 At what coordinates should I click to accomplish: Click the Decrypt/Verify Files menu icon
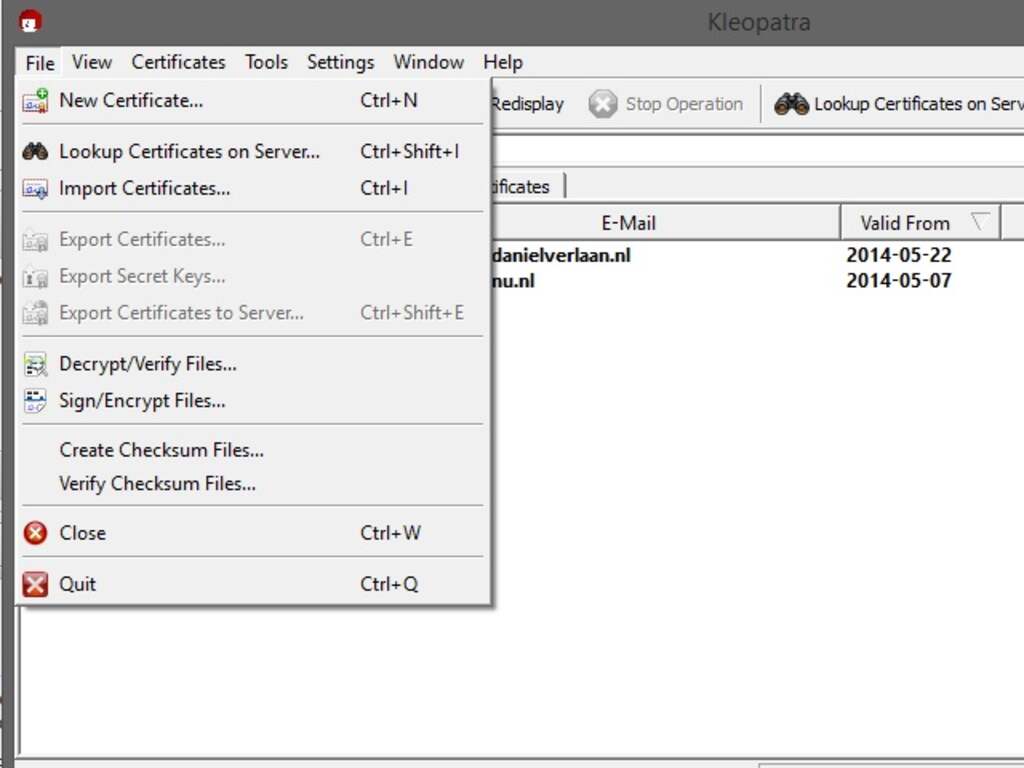(x=35, y=364)
